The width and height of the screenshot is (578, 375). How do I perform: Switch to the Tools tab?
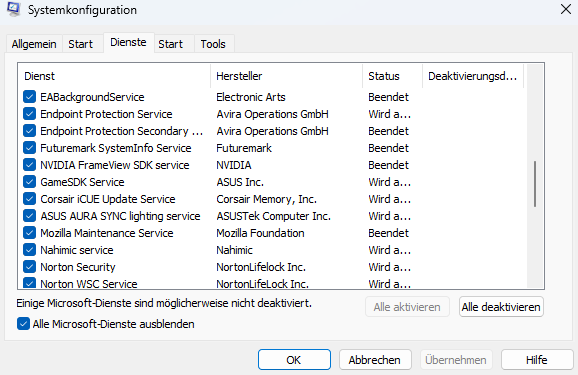[x=213, y=44]
